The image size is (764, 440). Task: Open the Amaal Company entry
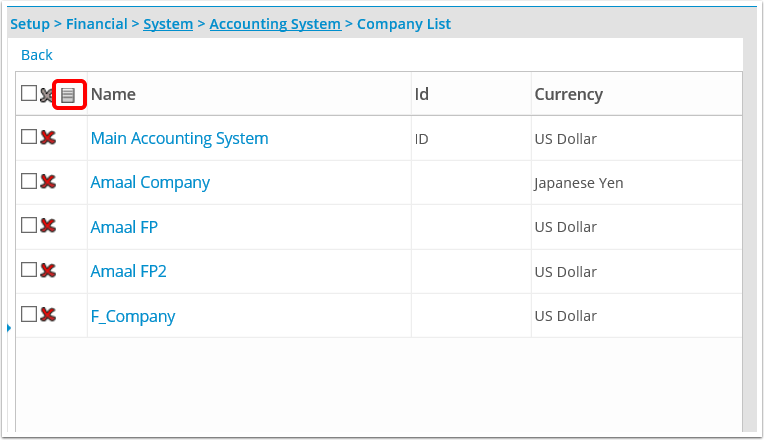pyautogui.click(x=150, y=183)
